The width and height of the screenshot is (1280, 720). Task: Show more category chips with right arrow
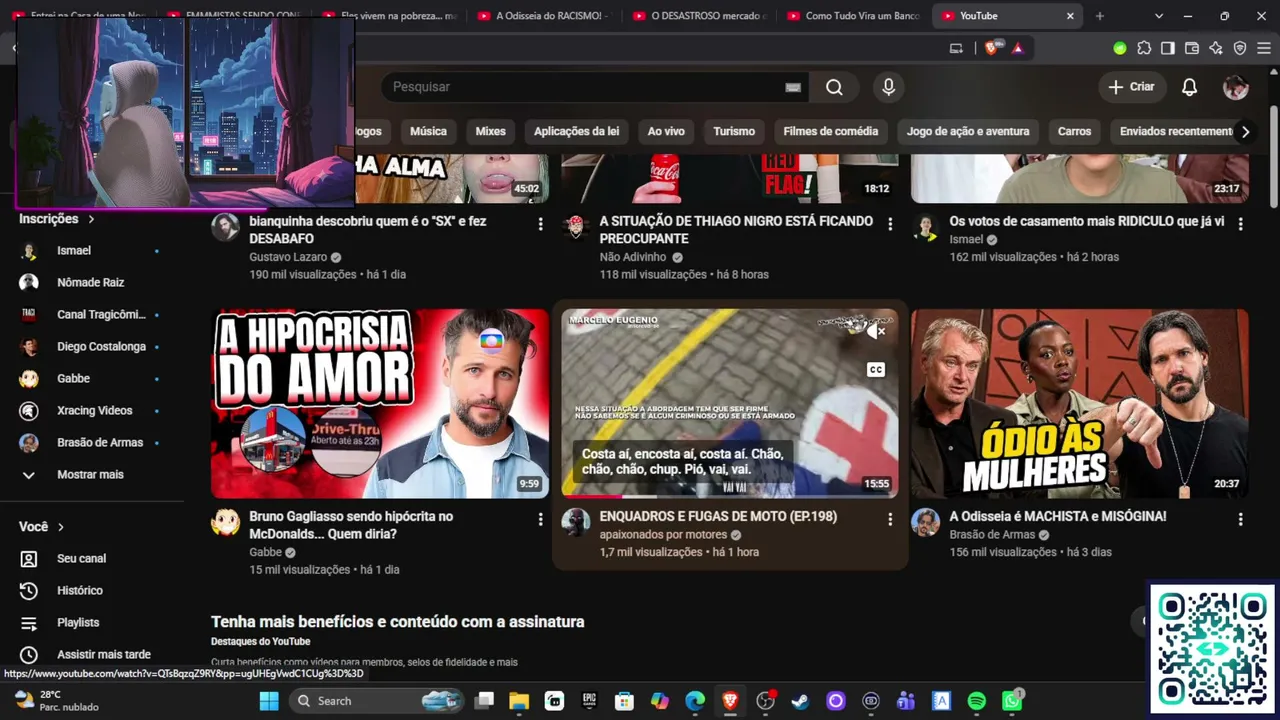(1245, 131)
